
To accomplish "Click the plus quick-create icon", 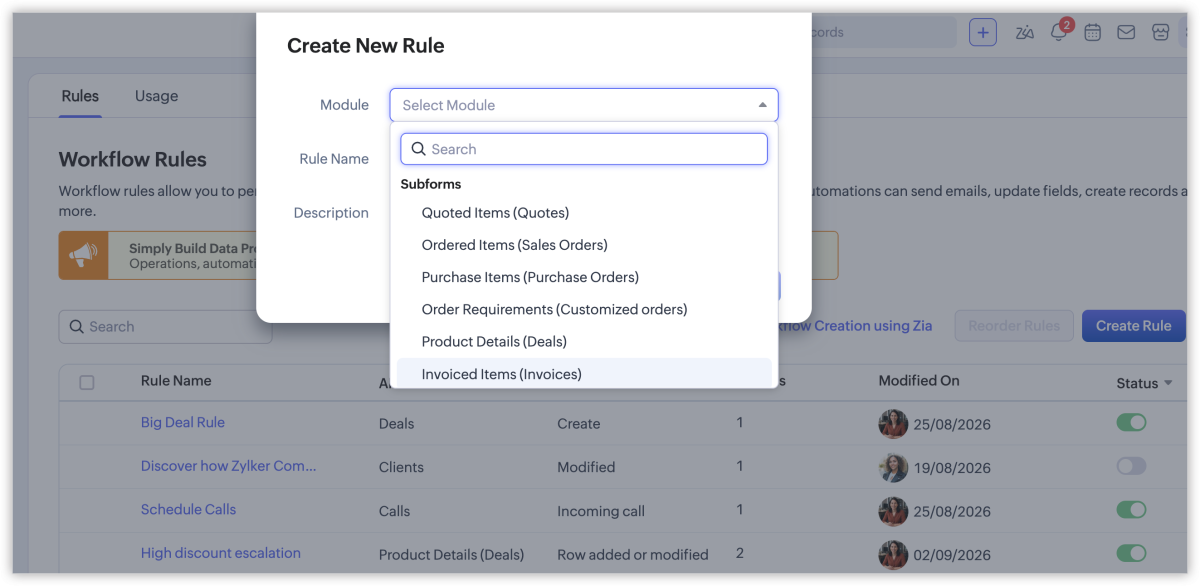I will (983, 32).
